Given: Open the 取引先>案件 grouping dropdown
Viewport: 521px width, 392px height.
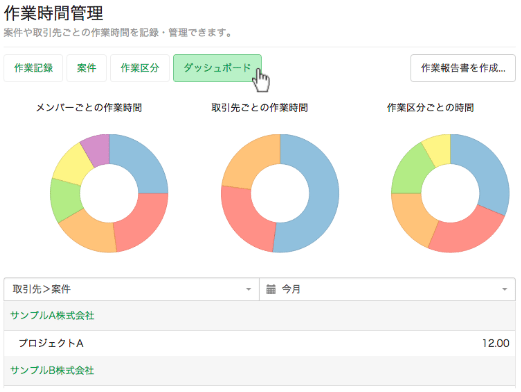Looking at the screenshot, I should 131,289.
